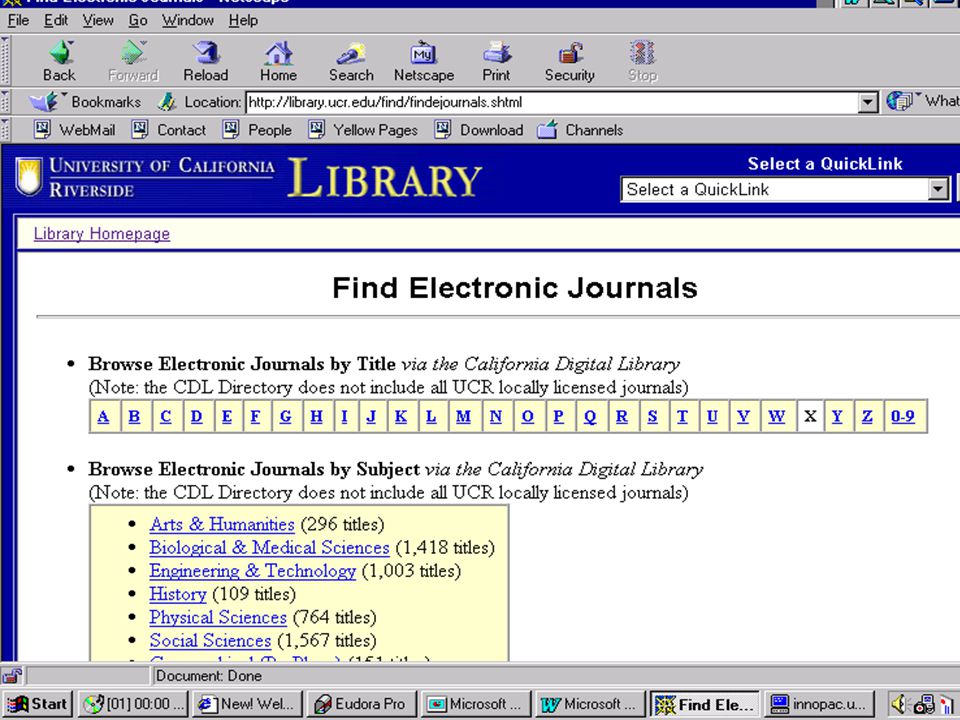Open Biological & Medical Sciences link

click(269, 547)
